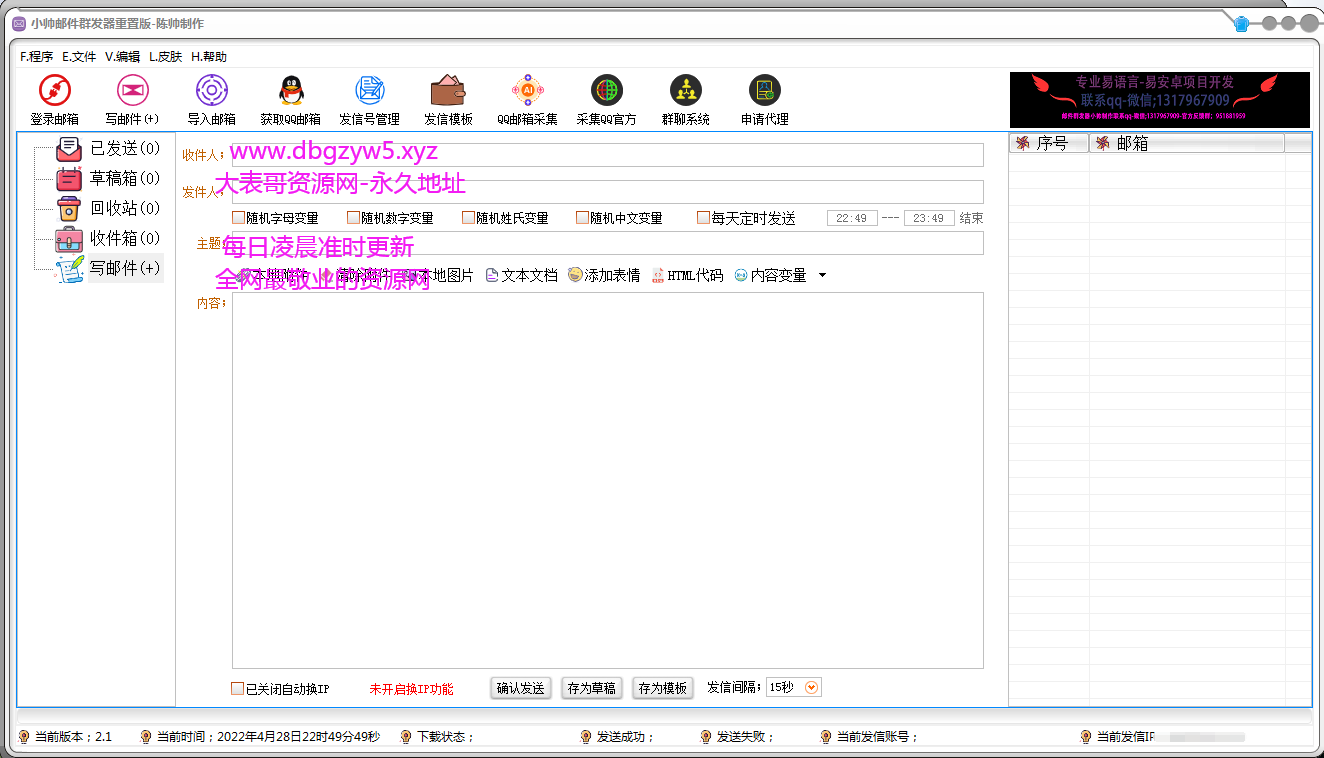Open the L.皮肤 skin menu
Screen dimensions: 1324x758
[165, 57]
